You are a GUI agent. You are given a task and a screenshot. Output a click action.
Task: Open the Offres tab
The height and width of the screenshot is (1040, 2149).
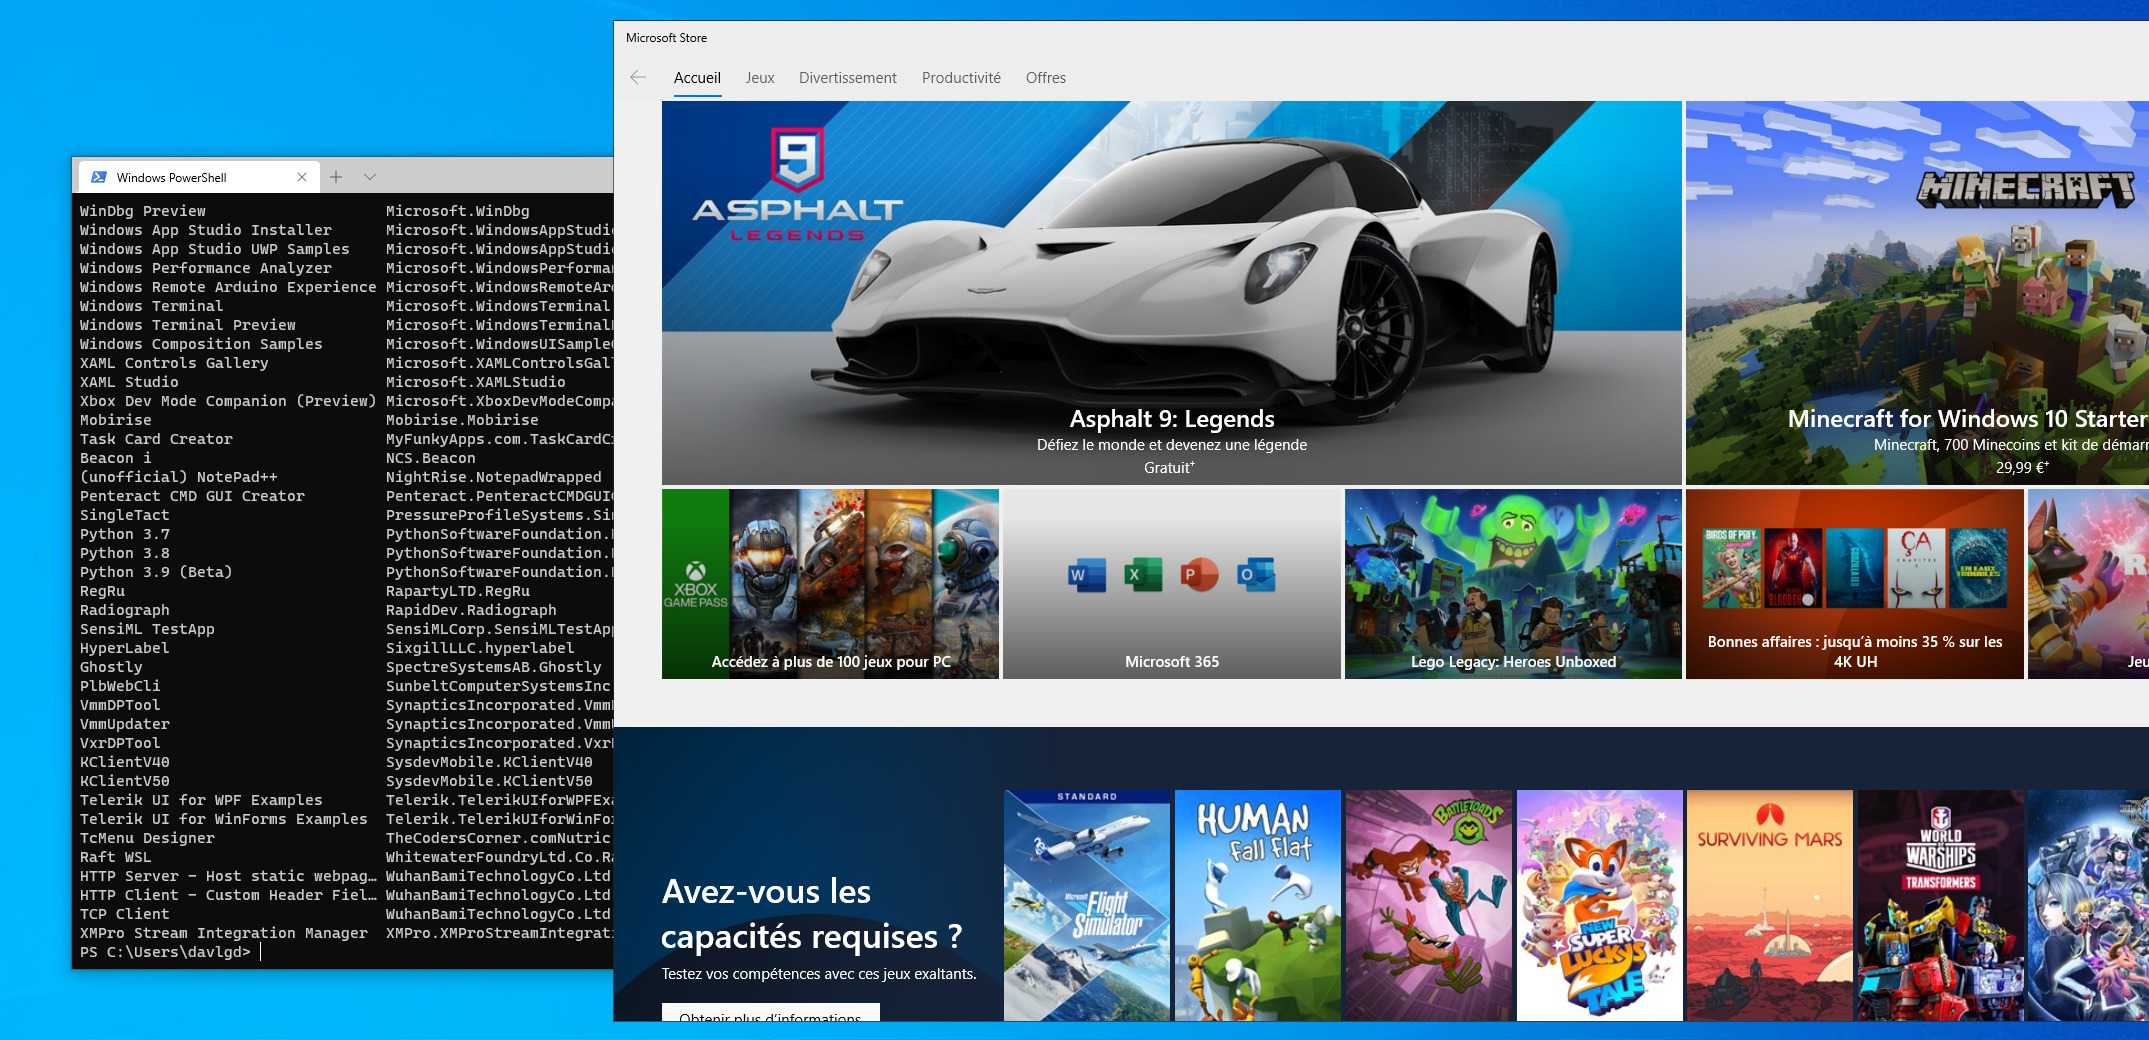(1045, 77)
